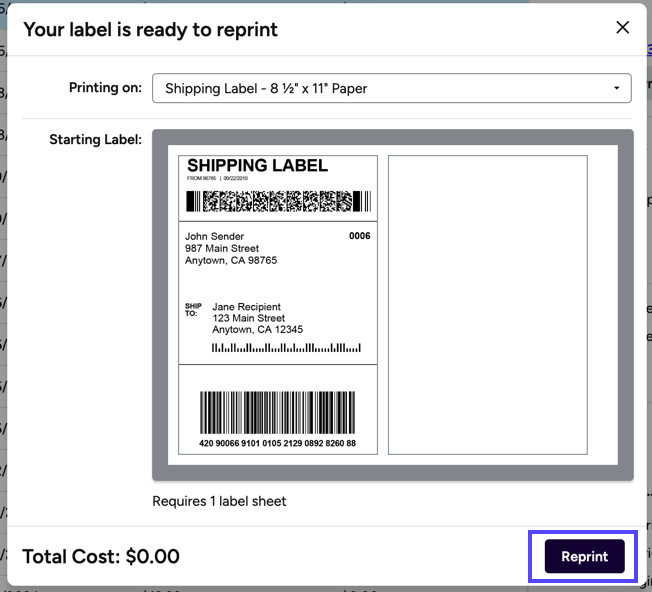
Task: Click John Sender return address in preview
Action: coord(230,248)
